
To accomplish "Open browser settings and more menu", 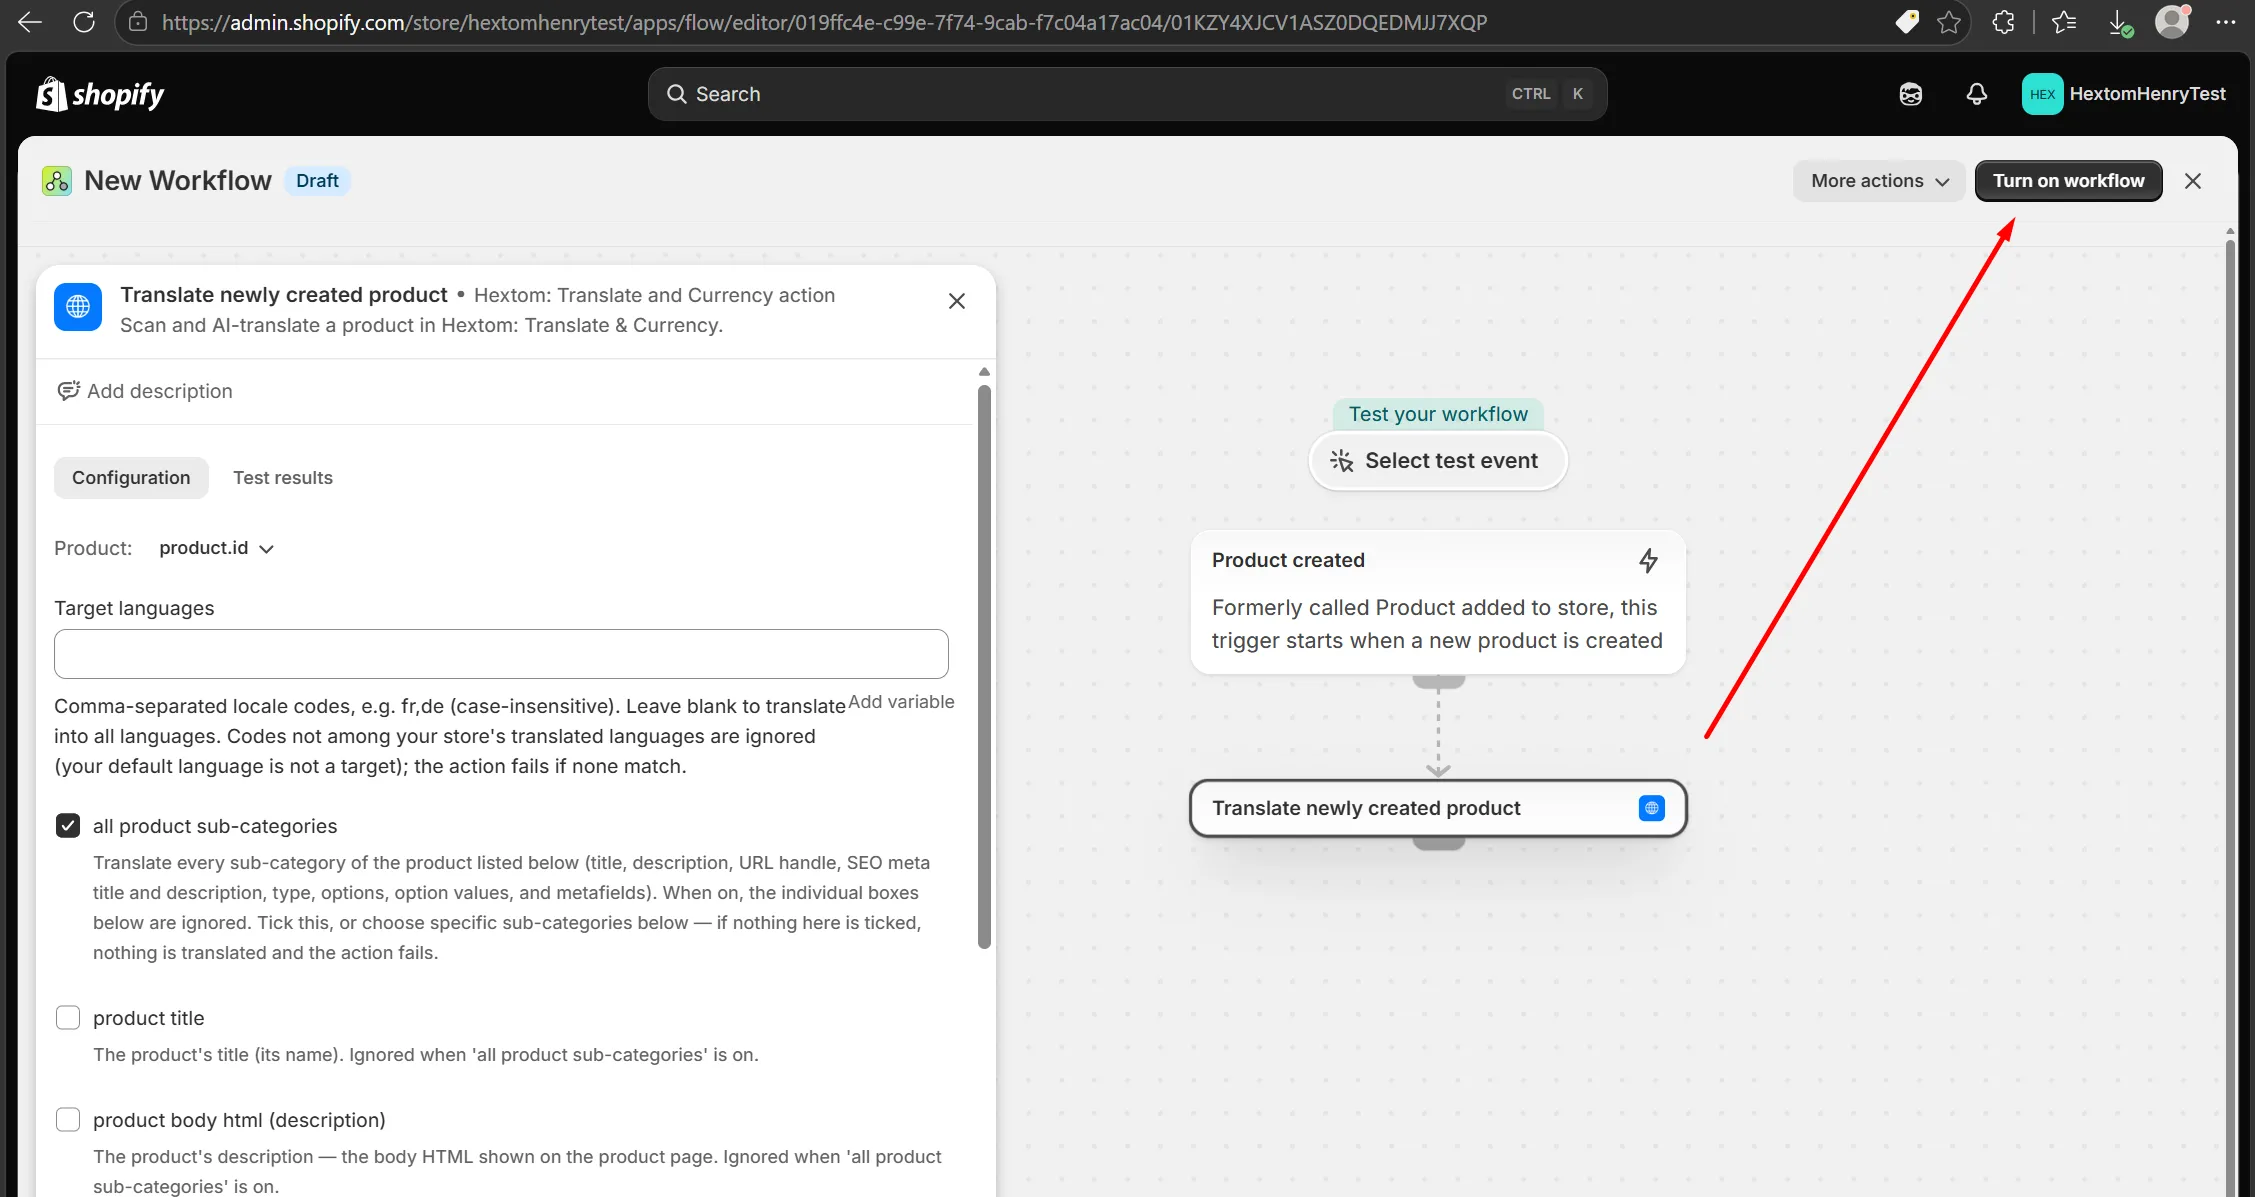I will (2226, 22).
